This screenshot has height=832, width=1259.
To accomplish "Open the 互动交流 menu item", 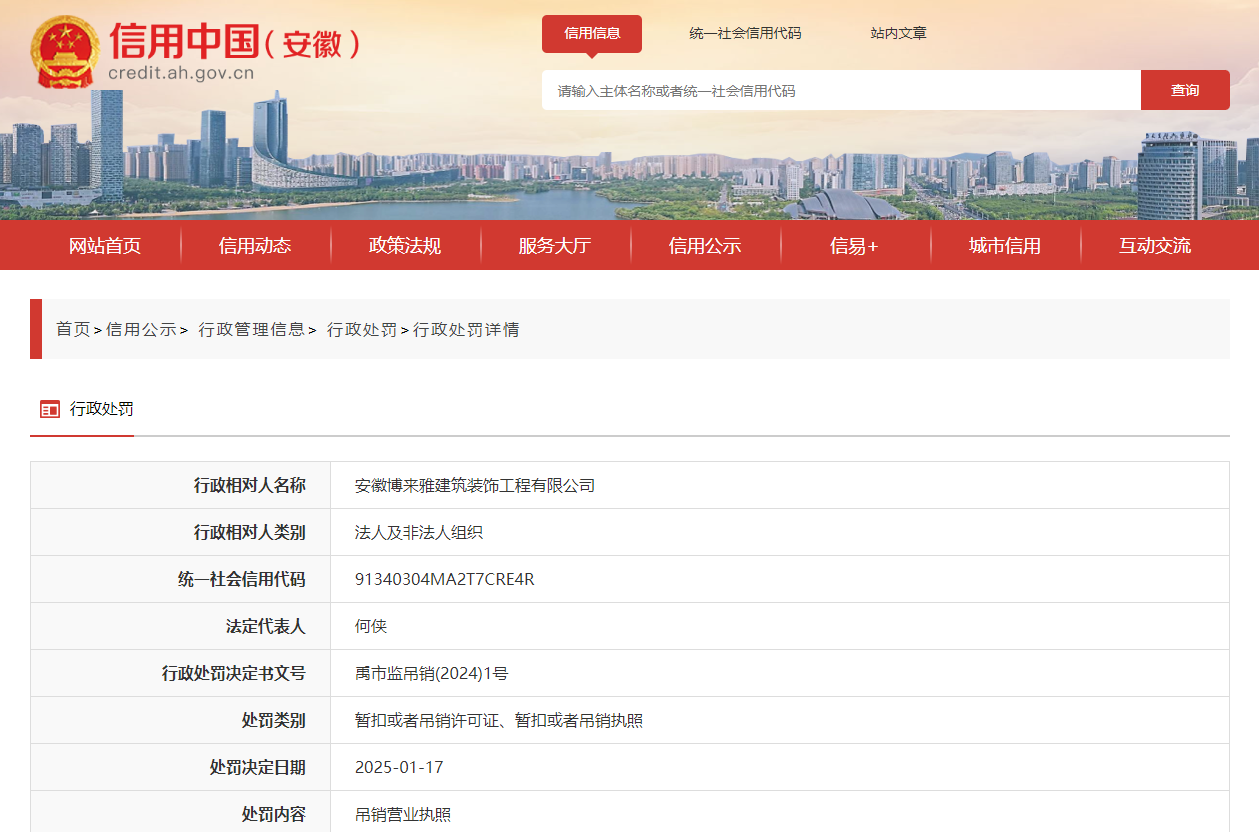I will (x=1155, y=245).
